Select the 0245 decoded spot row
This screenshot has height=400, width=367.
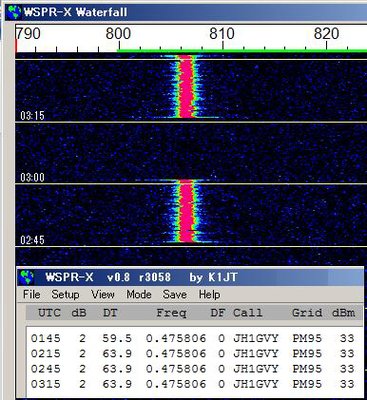[x=193, y=369]
